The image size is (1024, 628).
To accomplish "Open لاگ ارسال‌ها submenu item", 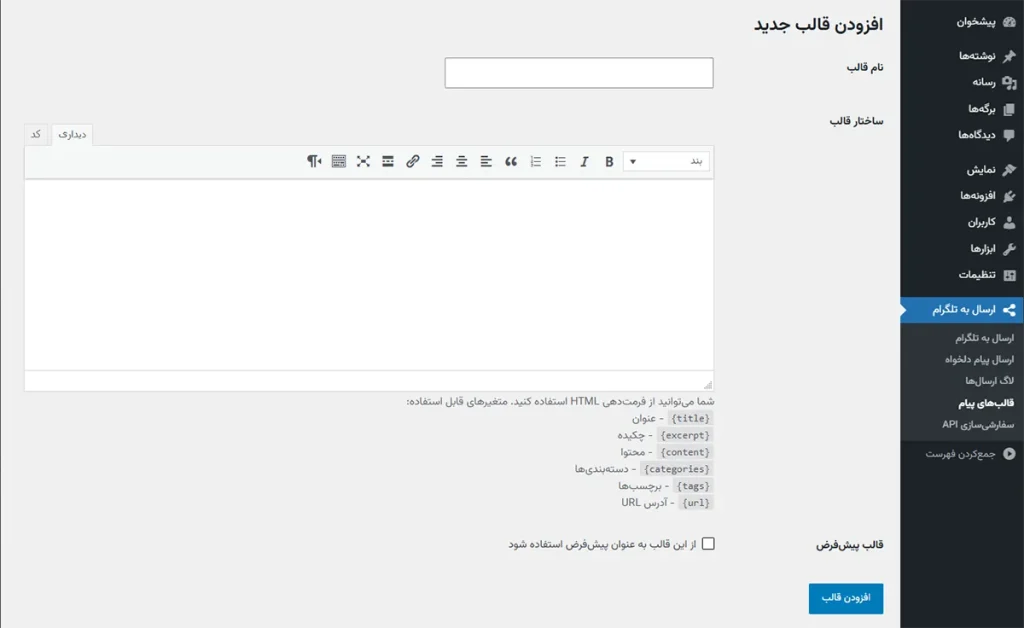I will pyautogui.click(x=989, y=381).
